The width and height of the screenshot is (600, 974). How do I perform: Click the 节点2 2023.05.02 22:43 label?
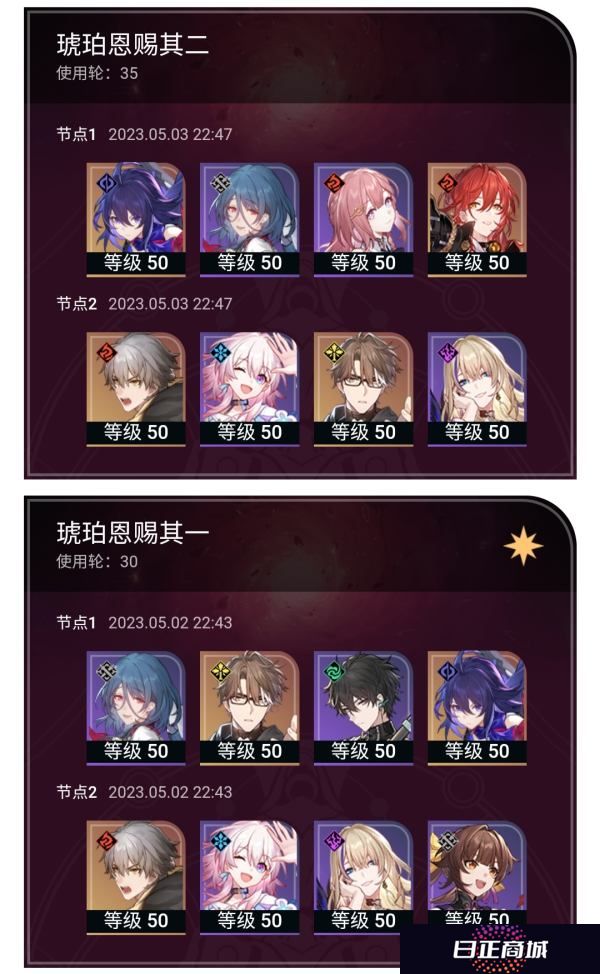144,792
